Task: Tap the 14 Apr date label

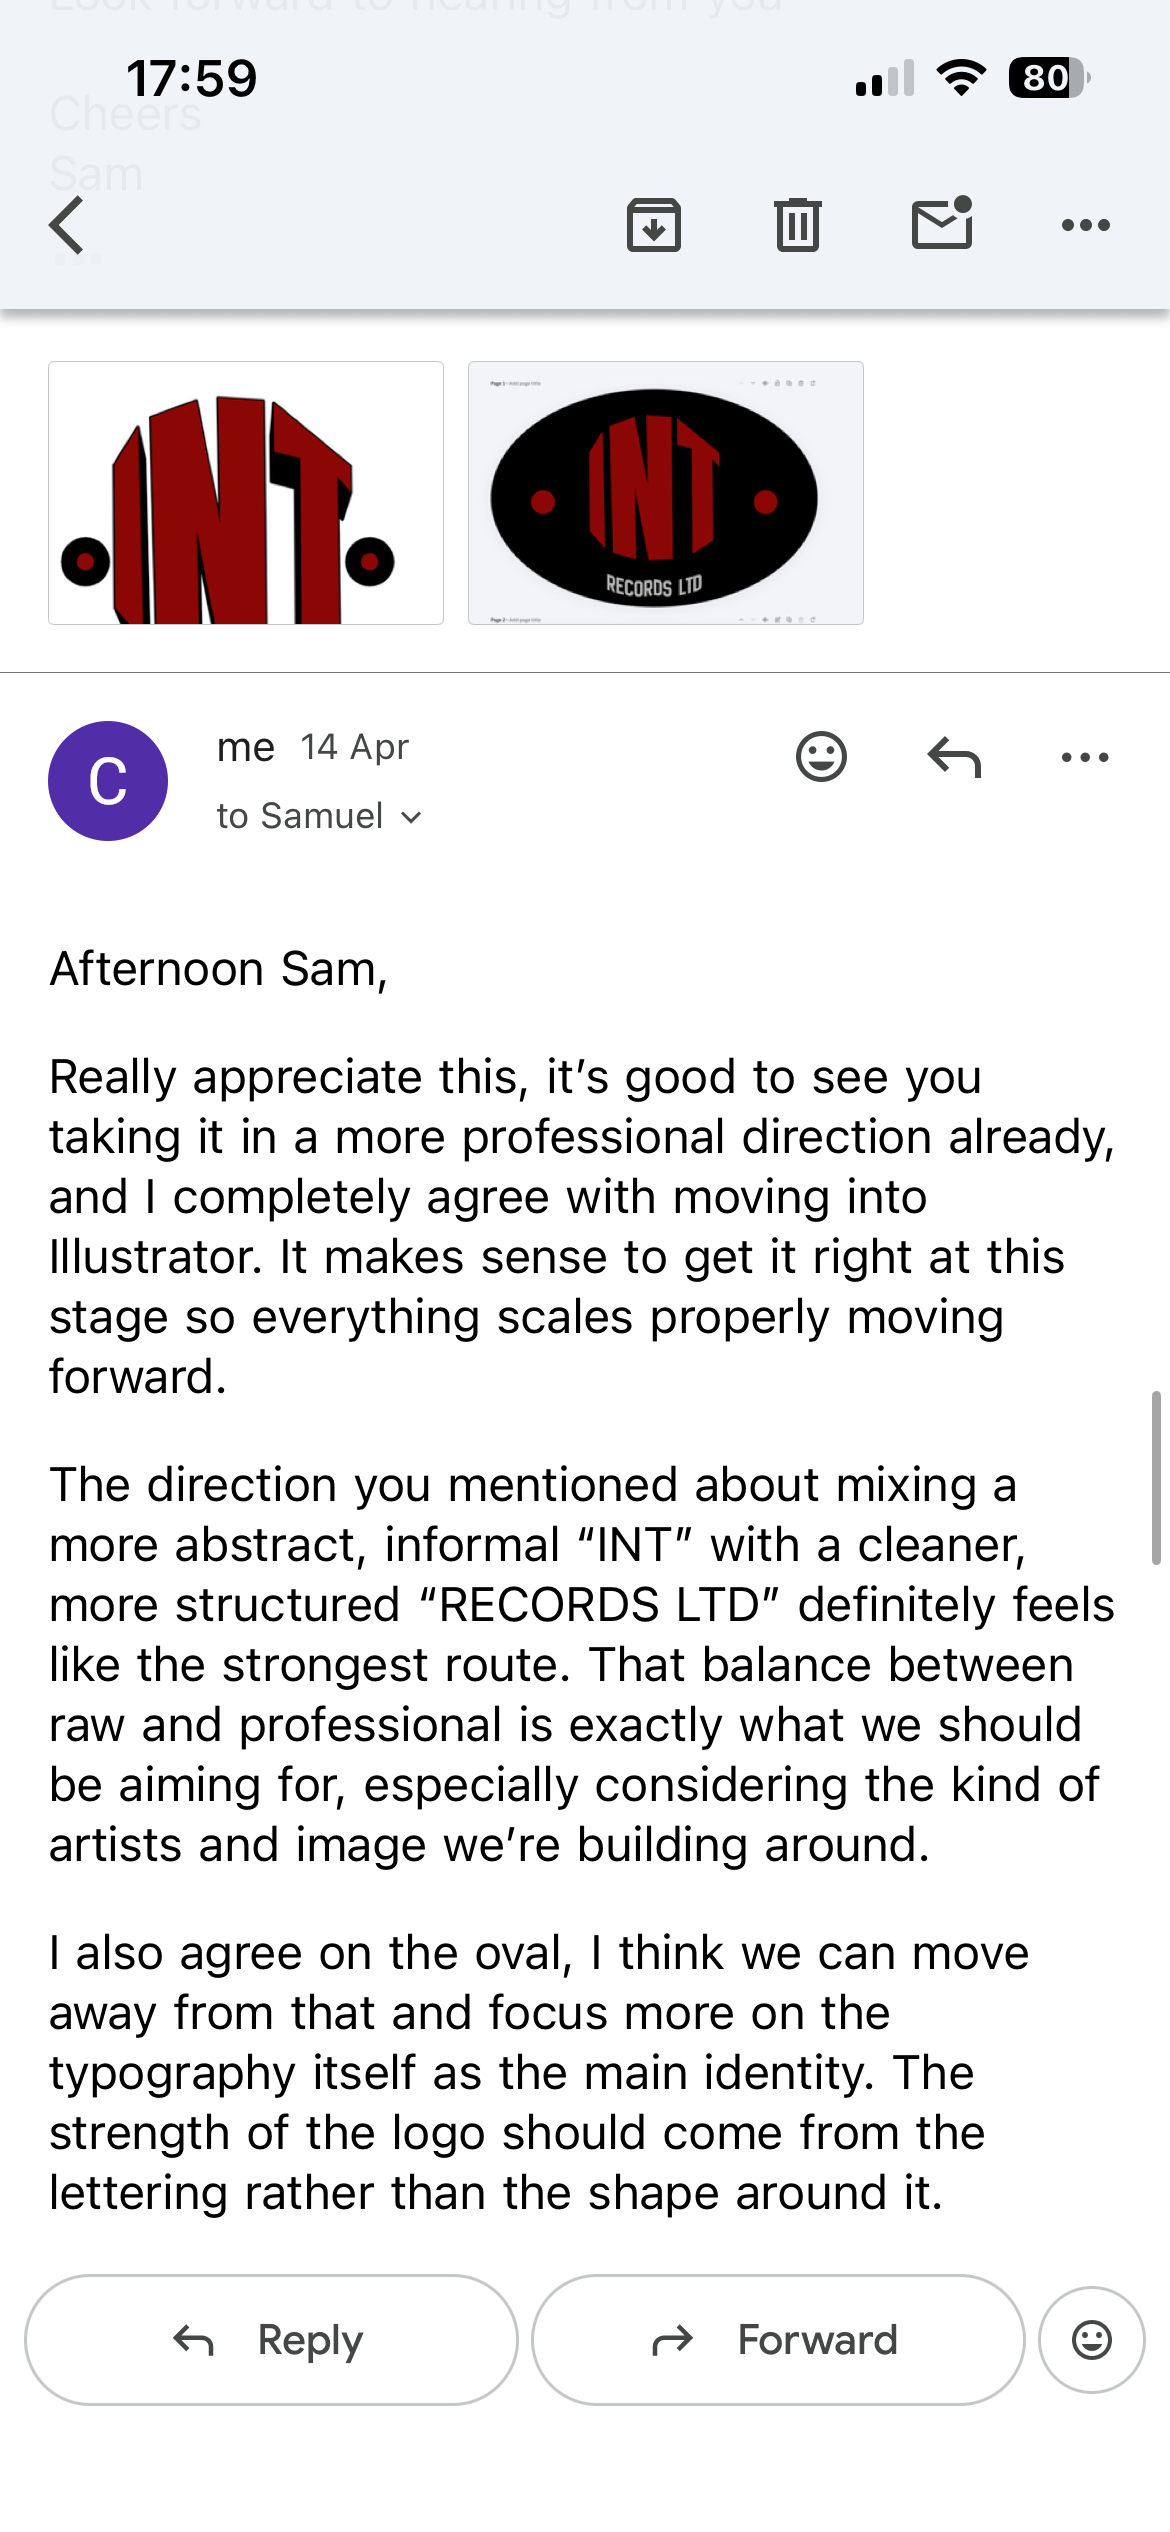Action: (x=355, y=747)
